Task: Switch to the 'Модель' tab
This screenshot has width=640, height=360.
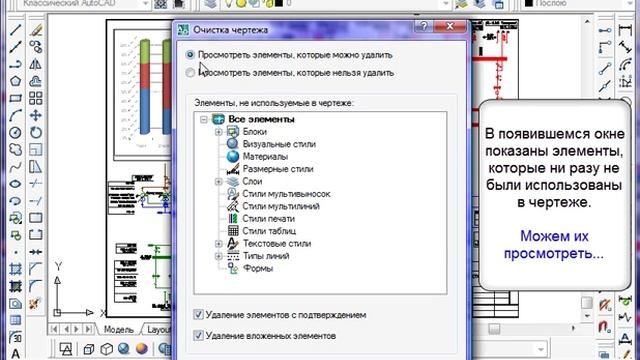Action: coord(118,329)
